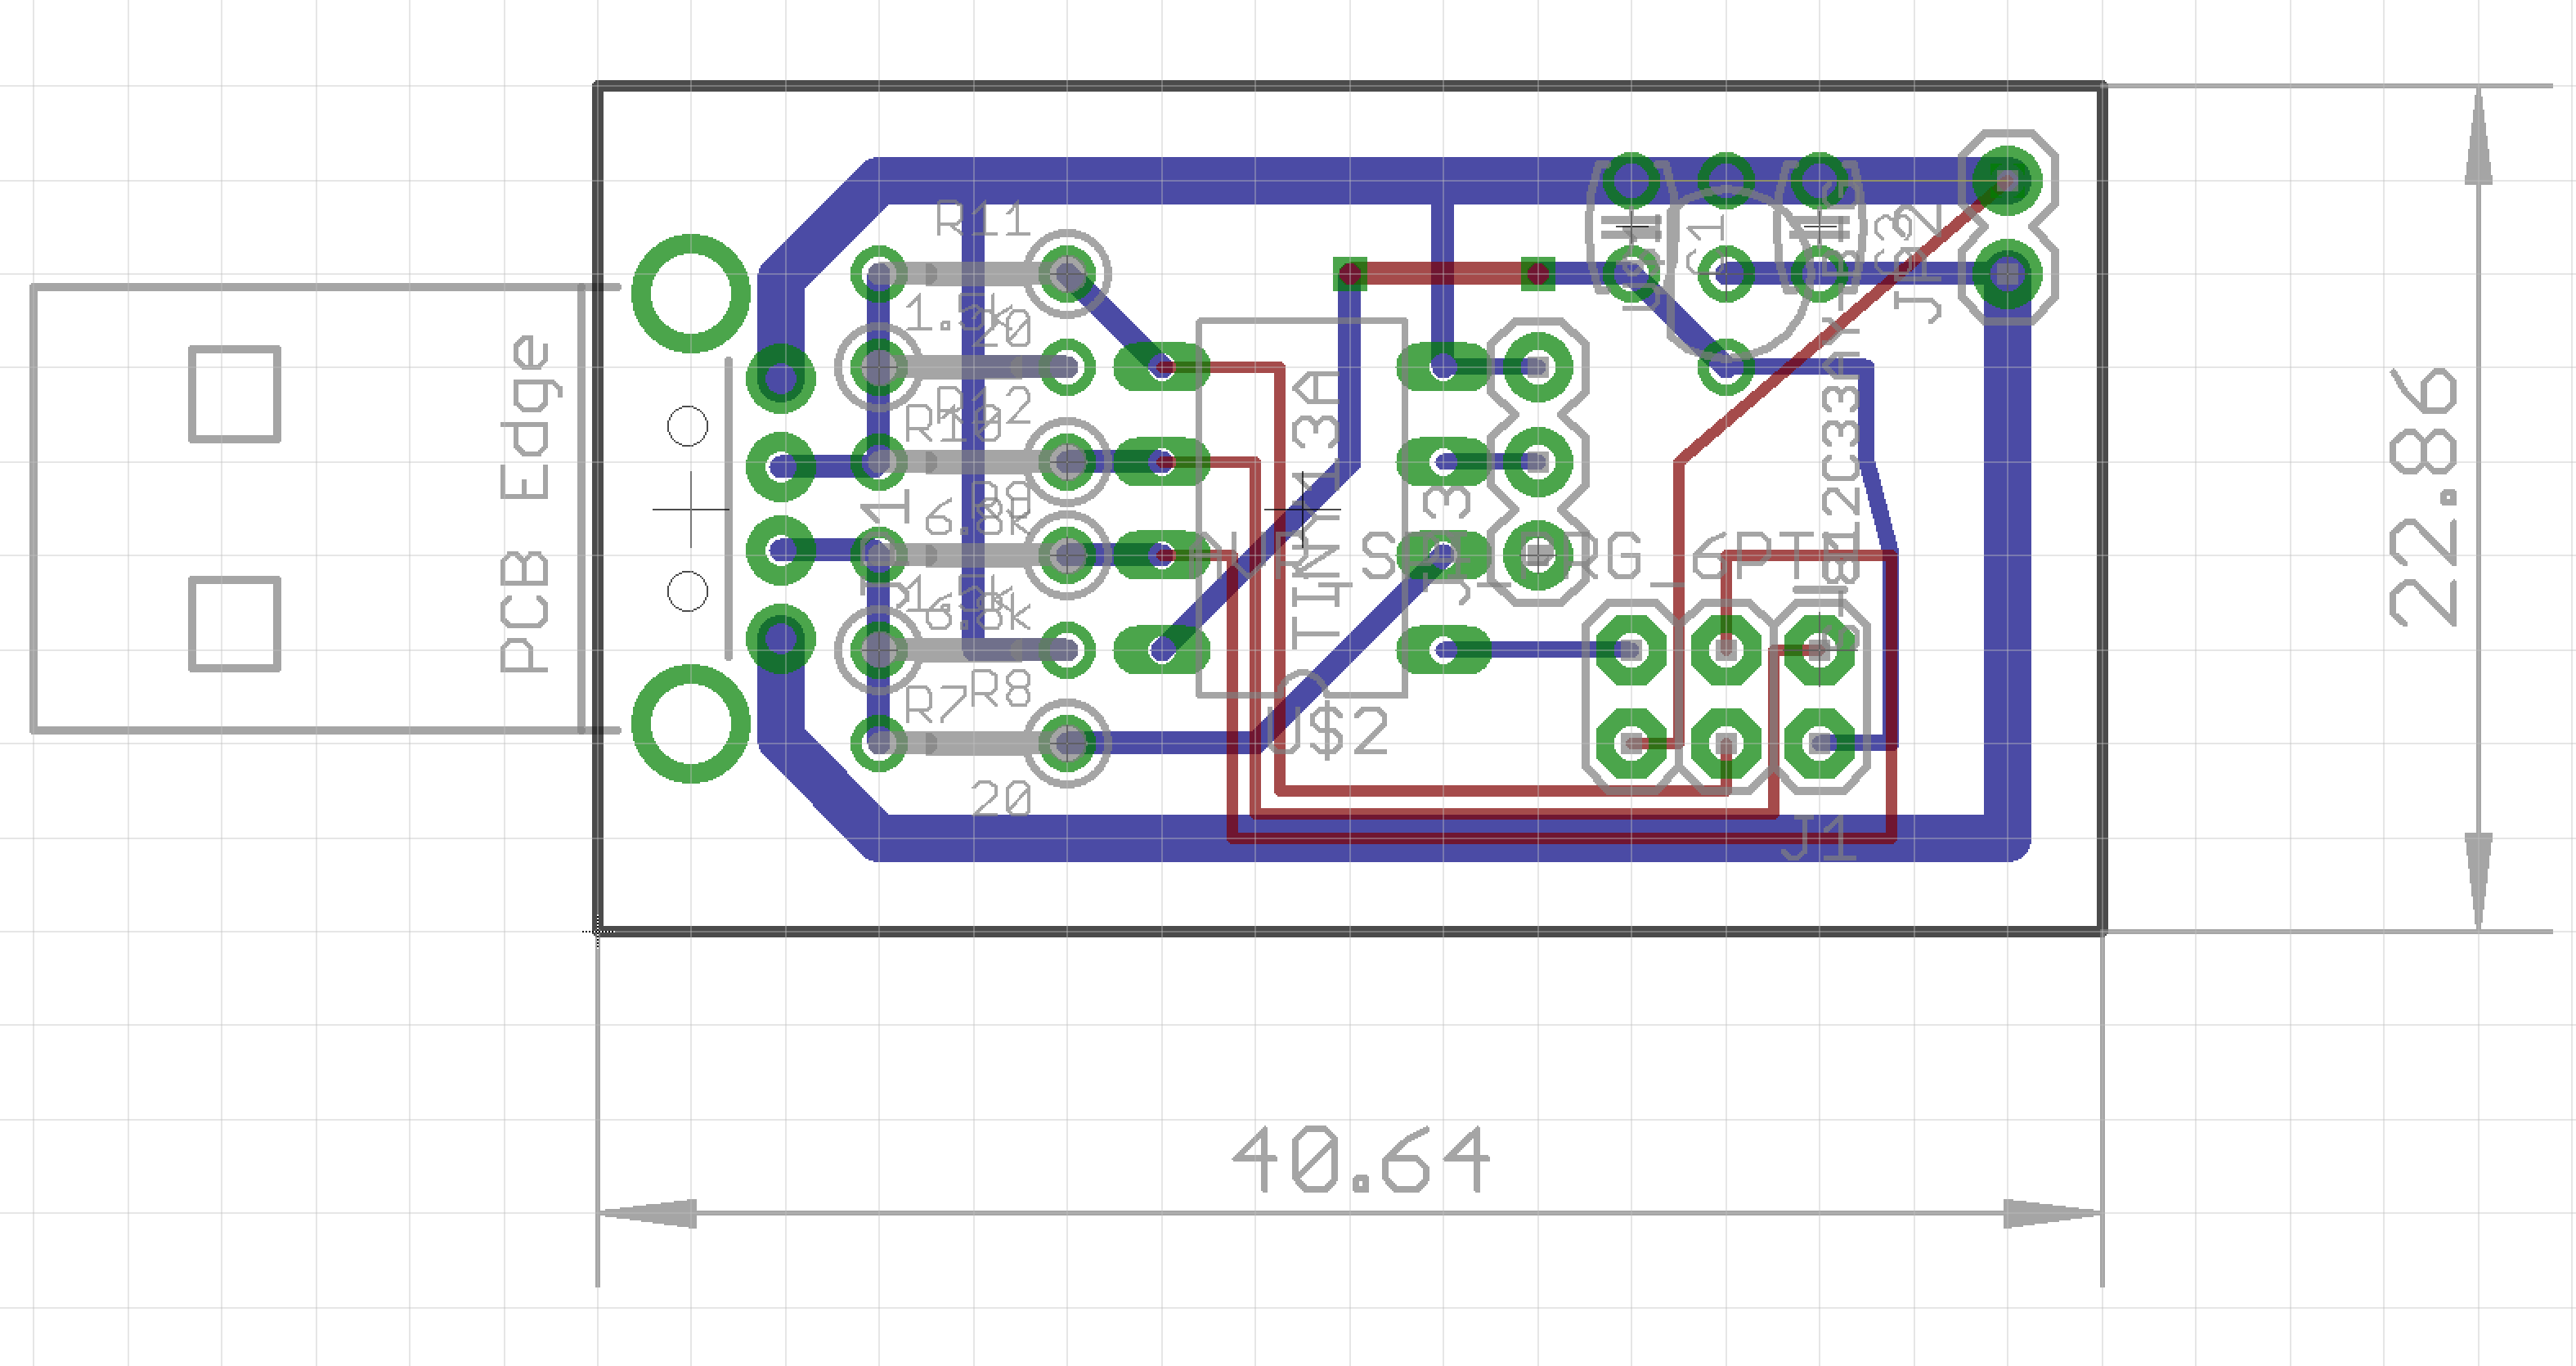This screenshot has width=2576, height=1366.
Task: Click the upper square inside USB connector outline
Action: tap(235, 394)
